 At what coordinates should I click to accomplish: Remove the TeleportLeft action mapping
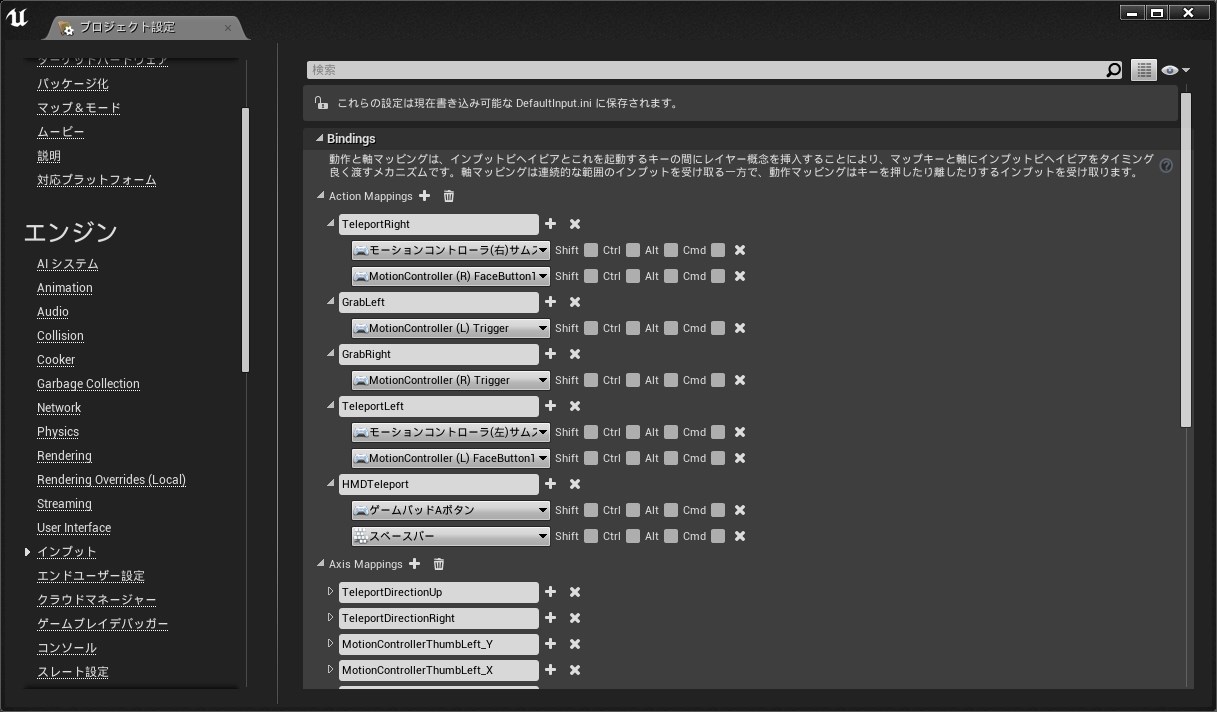click(575, 406)
